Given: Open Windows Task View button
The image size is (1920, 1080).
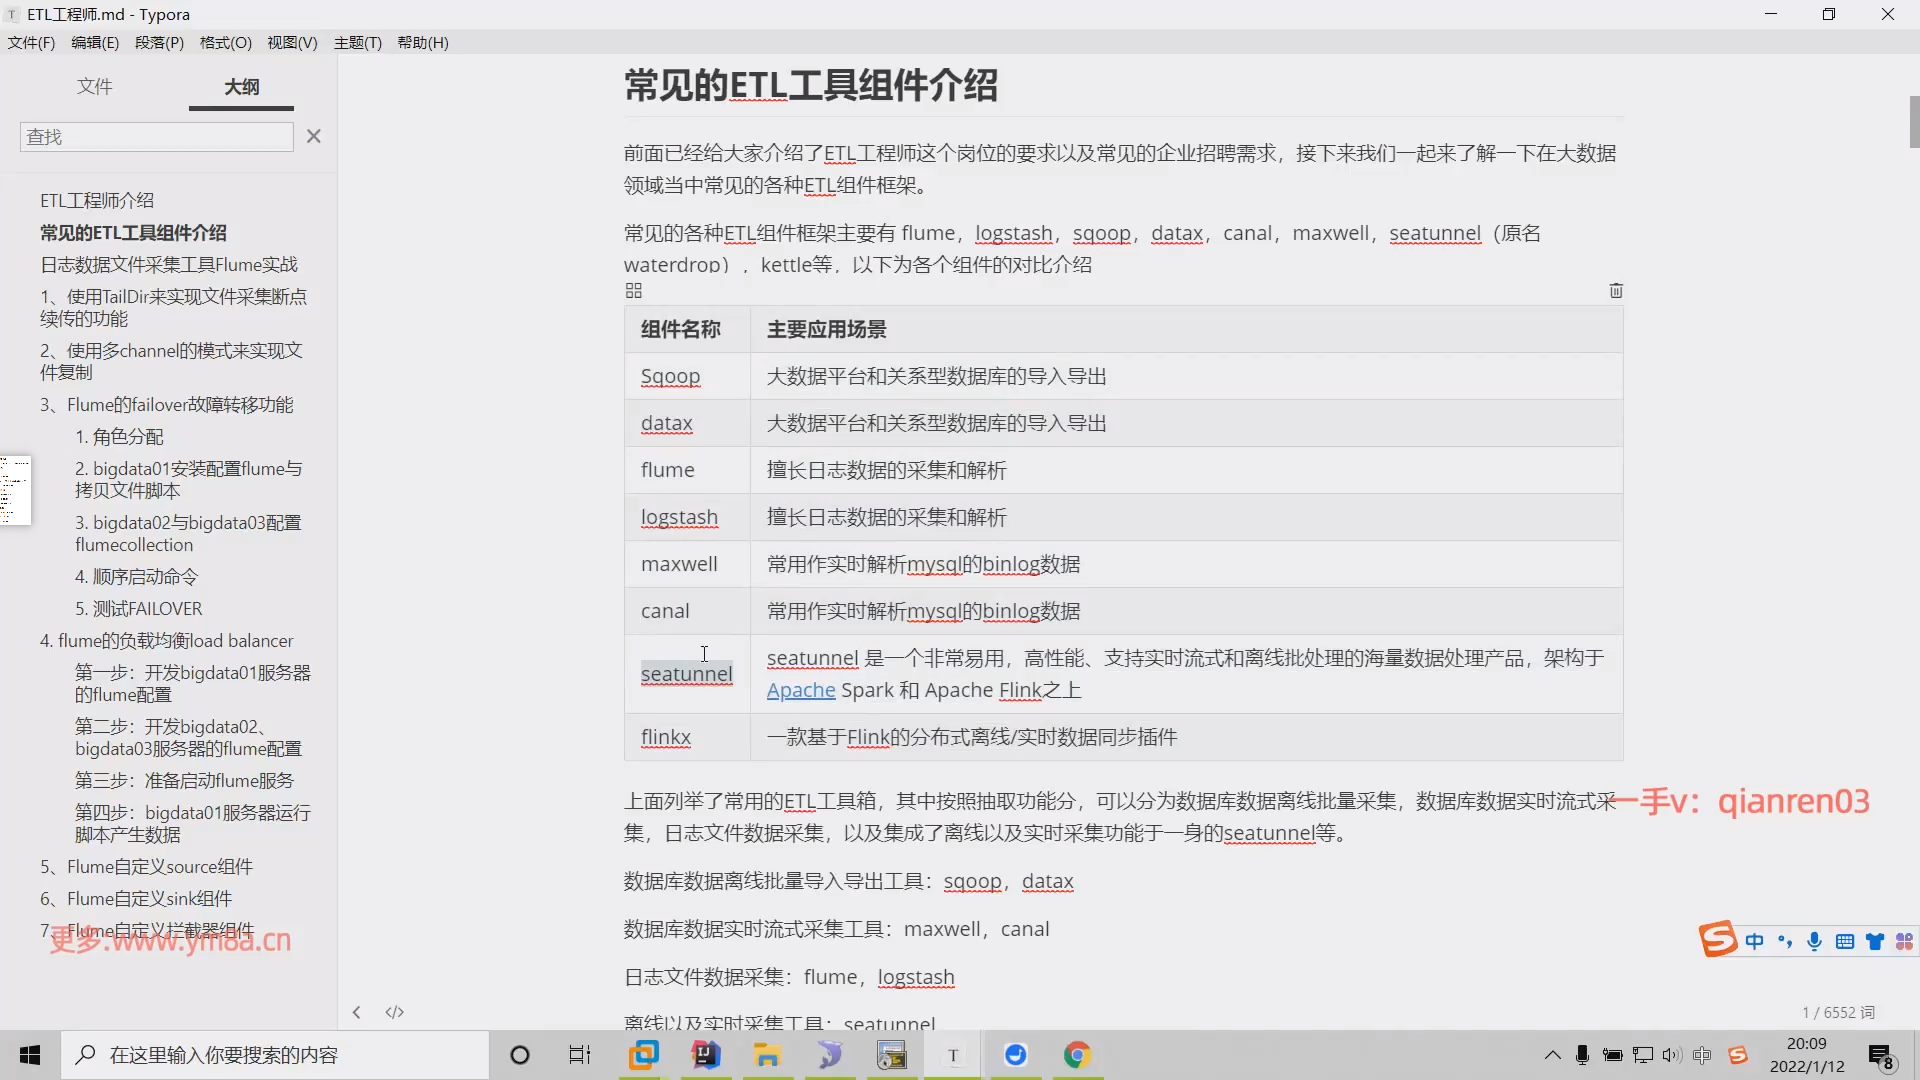Looking at the screenshot, I should click(580, 1055).
